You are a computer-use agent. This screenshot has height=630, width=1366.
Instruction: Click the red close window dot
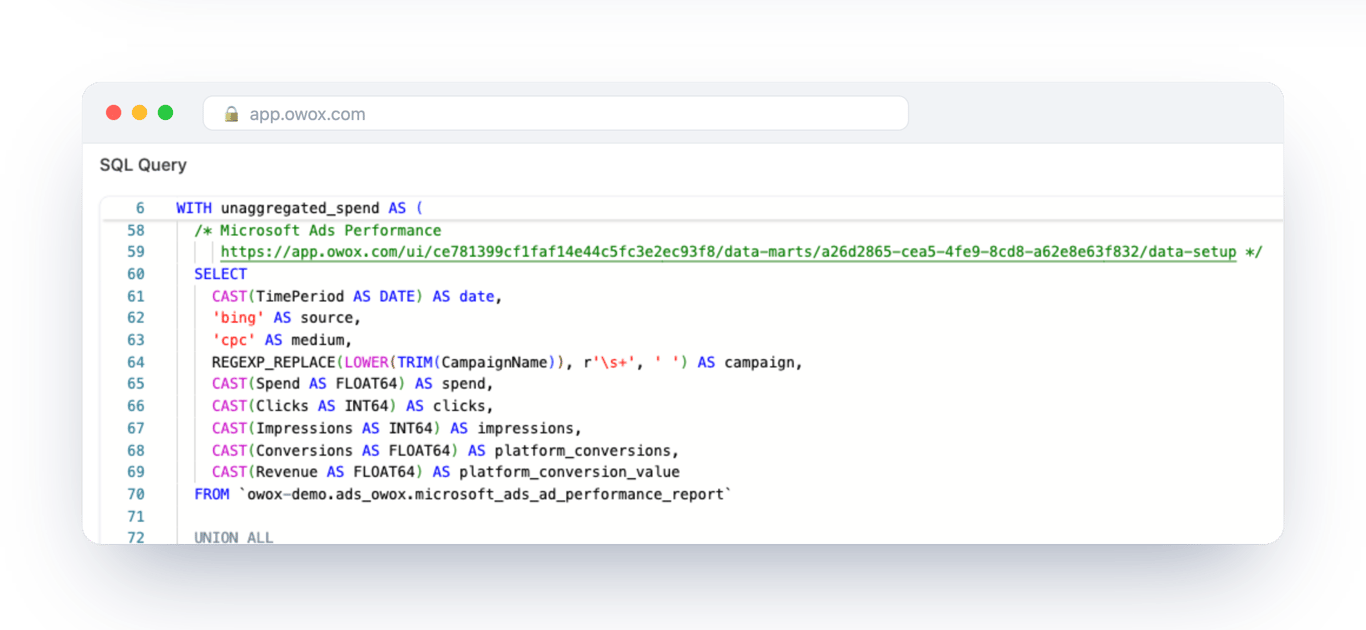(x=114, y=113)
